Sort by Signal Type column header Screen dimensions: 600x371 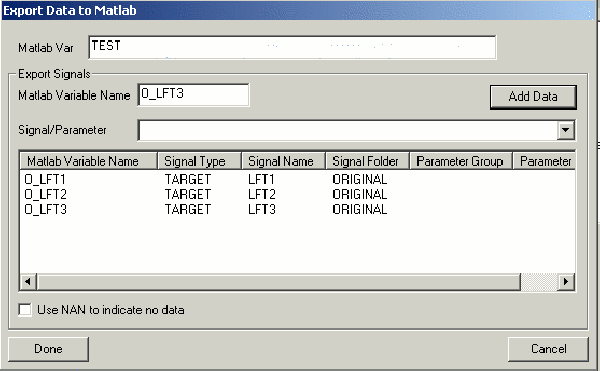[199, 161]
